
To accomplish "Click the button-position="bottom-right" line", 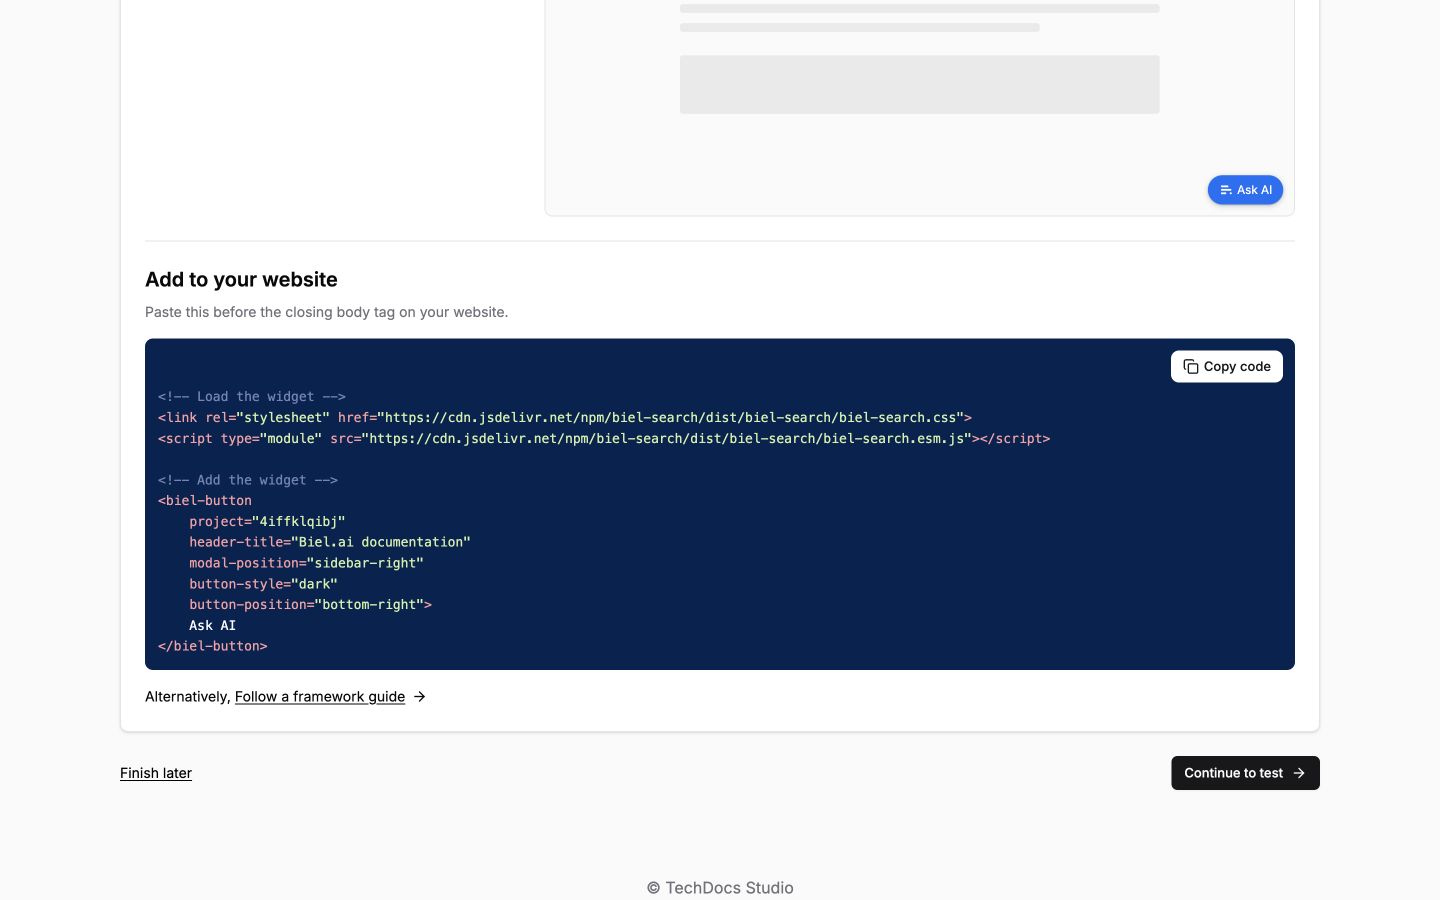I will (x=310, y=605).
